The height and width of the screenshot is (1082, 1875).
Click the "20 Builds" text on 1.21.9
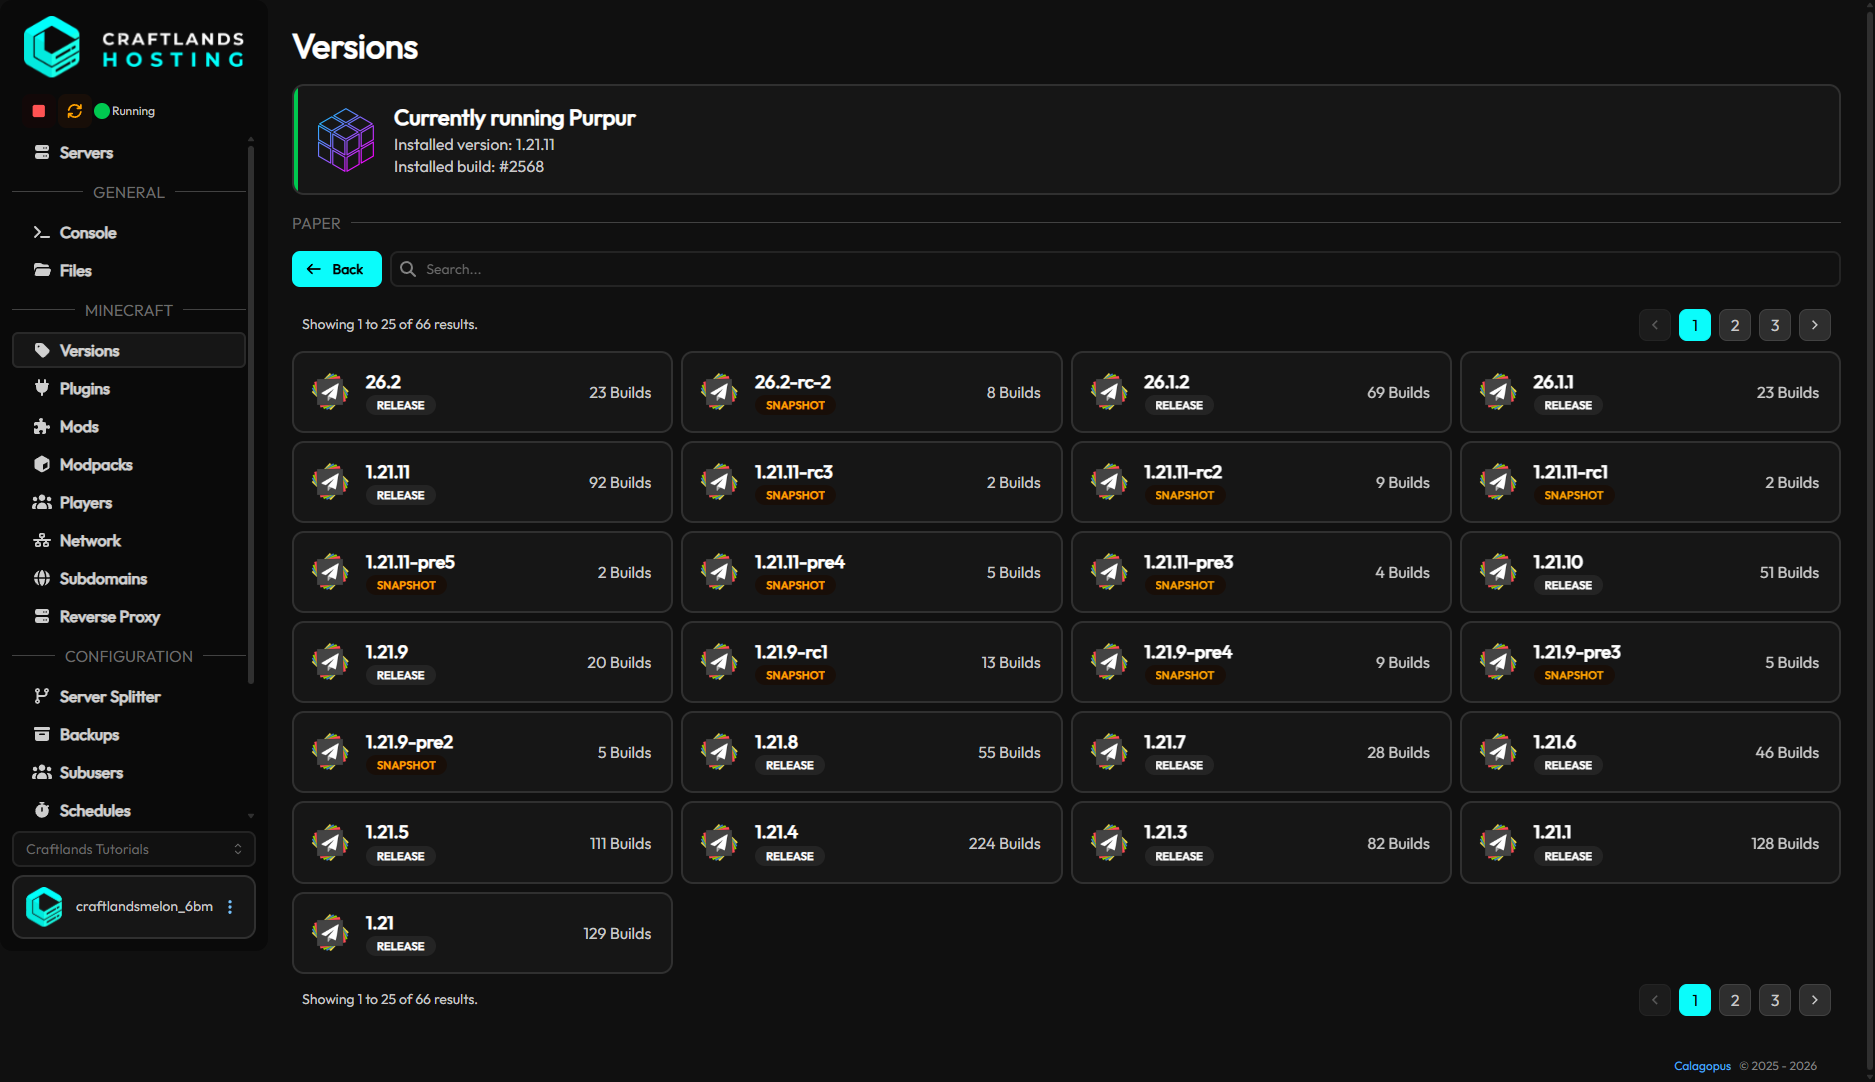click(x=619, y=663)
